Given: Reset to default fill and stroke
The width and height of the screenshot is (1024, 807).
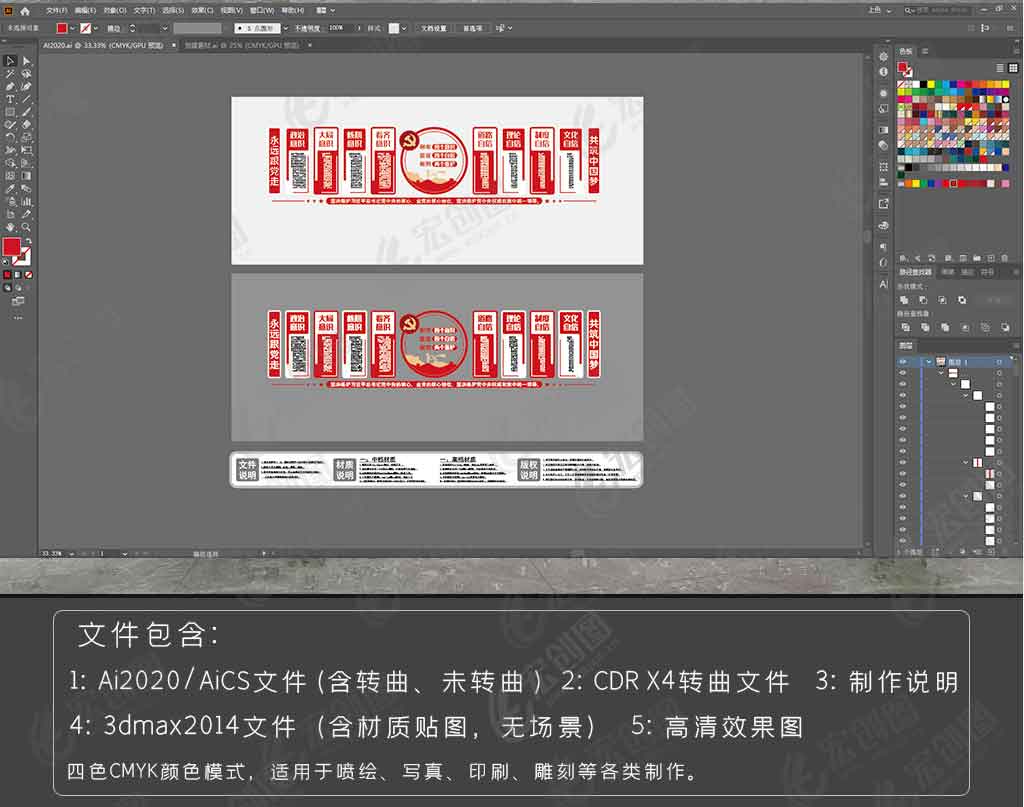Looking at the screenshot, I should (6, 262).
